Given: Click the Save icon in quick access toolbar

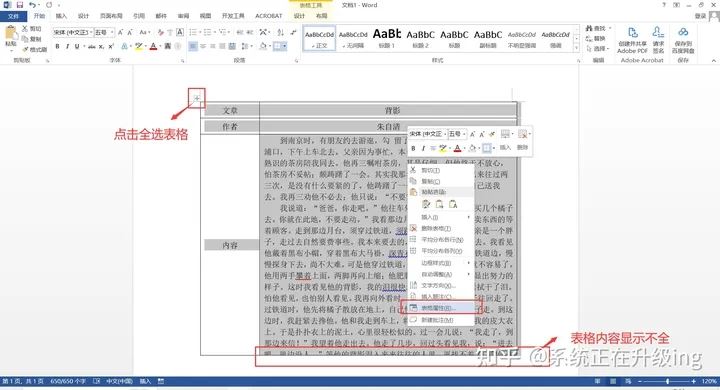Looking at the screenshot, I should [19, 5].
